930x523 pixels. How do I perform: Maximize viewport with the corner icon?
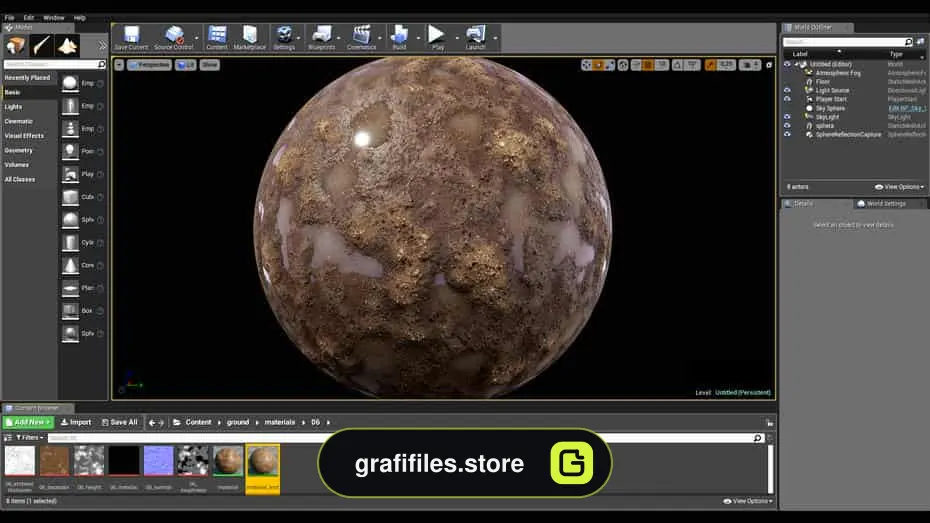769,65
